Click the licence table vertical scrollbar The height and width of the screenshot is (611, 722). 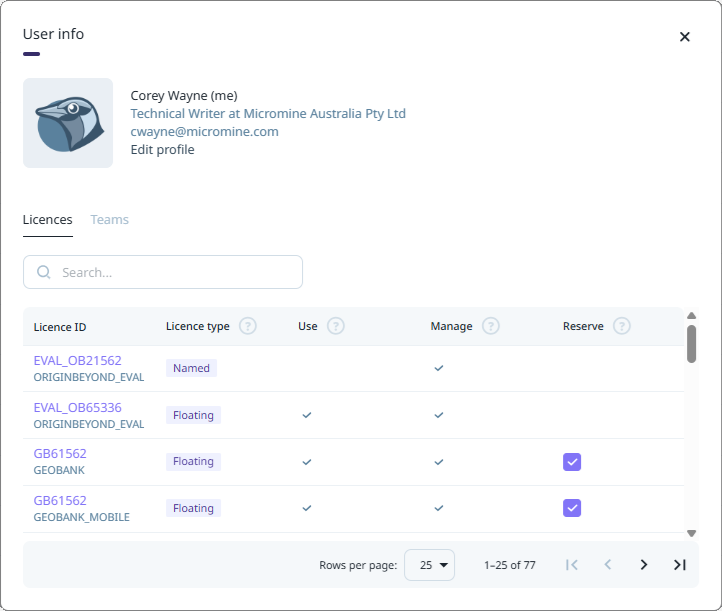[x=691, y=344]
